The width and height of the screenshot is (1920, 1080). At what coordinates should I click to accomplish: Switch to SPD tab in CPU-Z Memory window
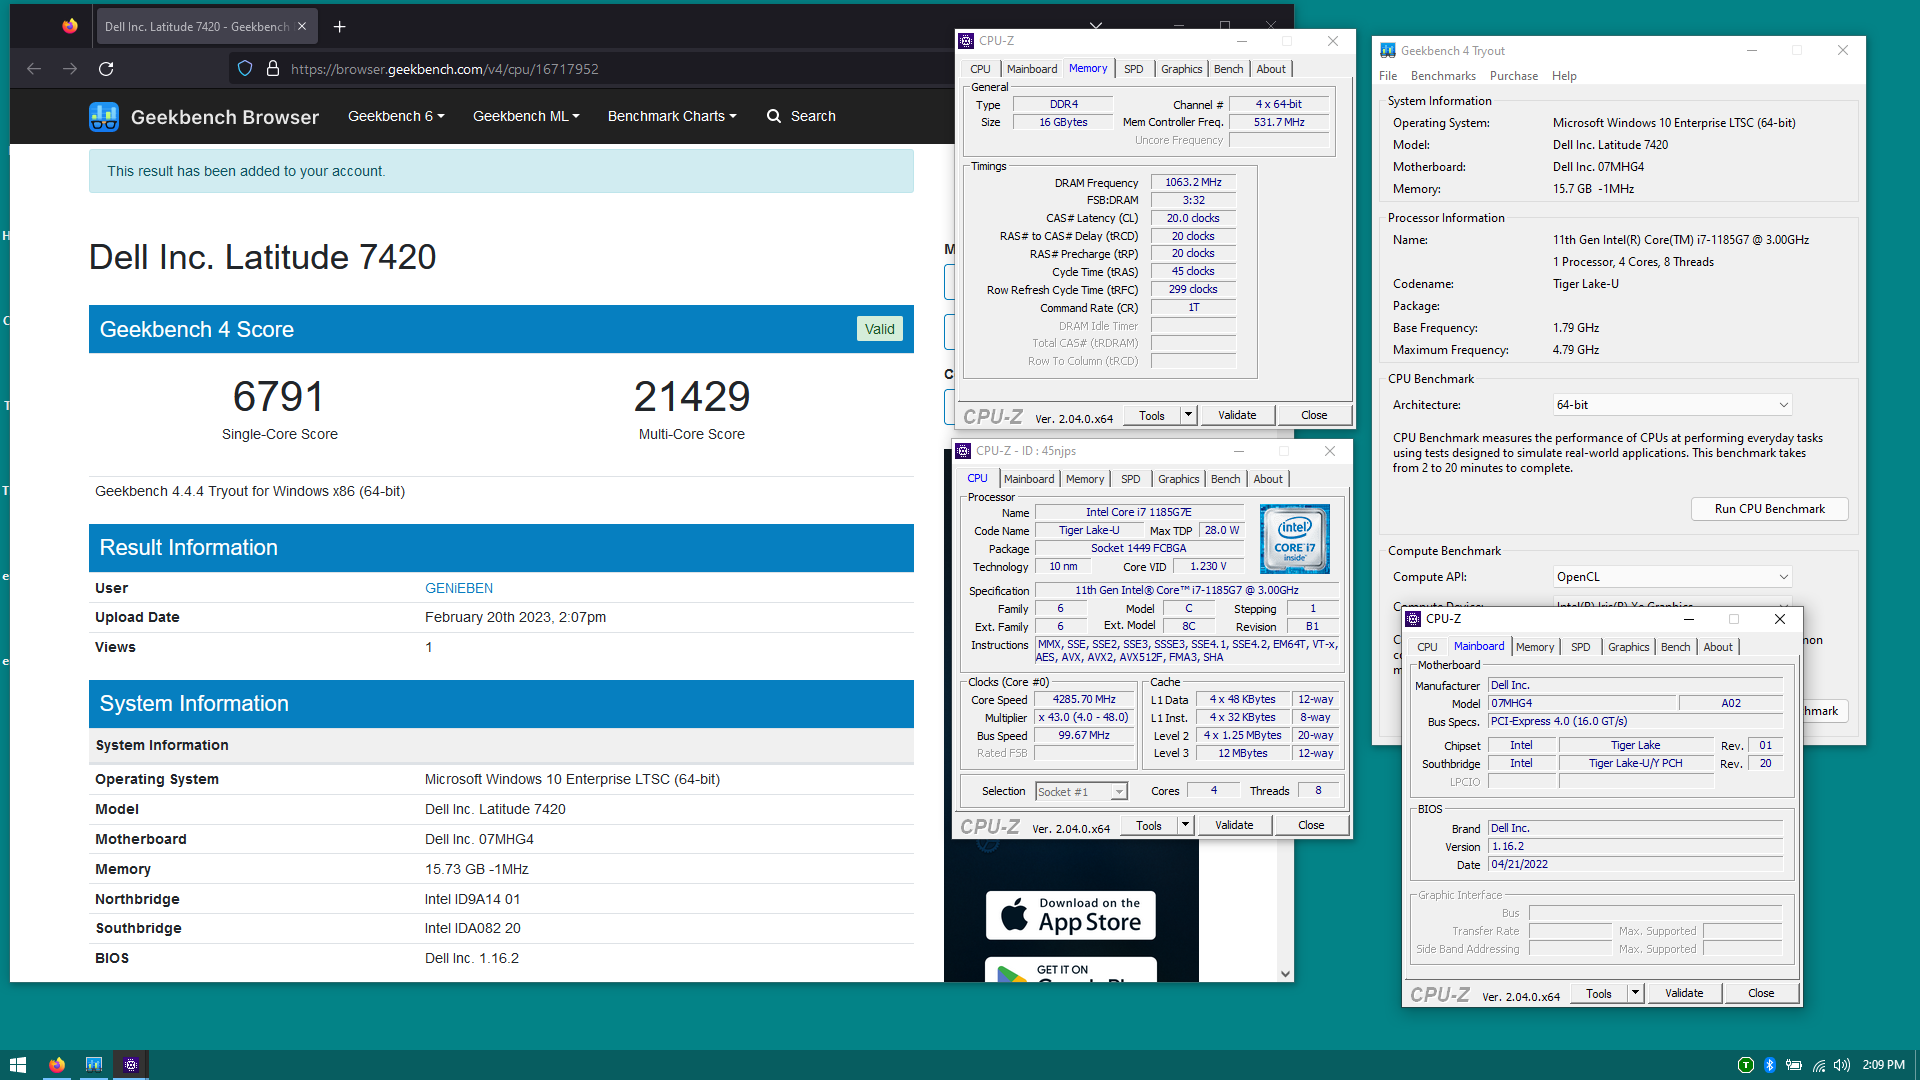point(1133,69)
